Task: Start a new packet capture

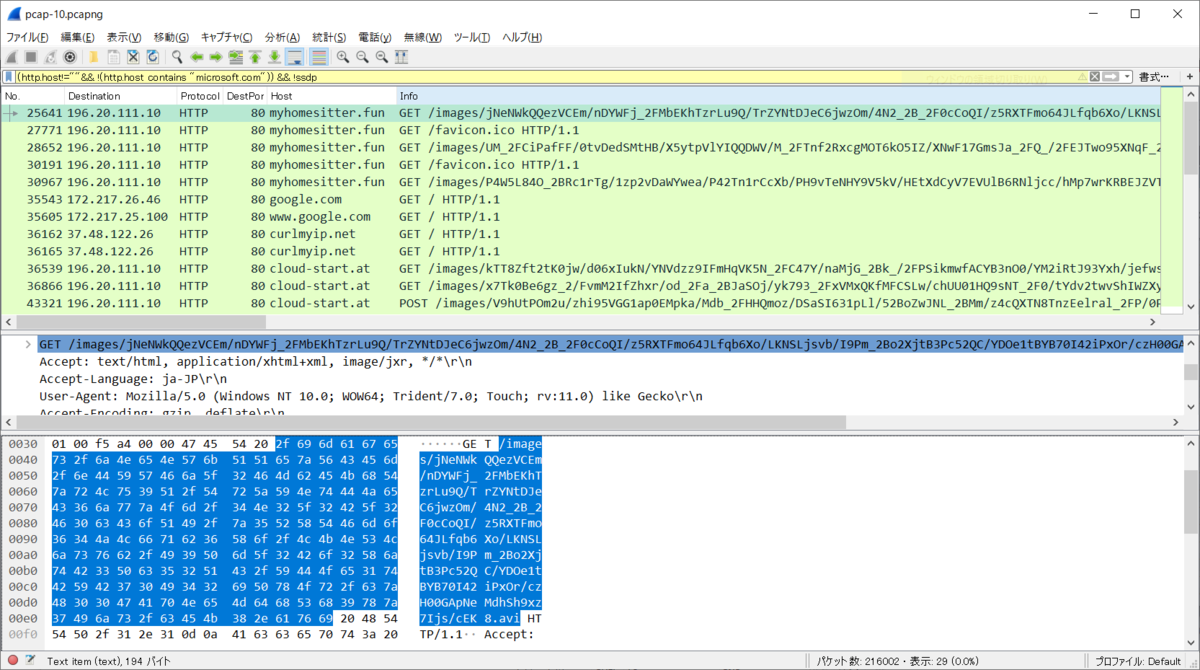Action: click(x=11, y=57)
